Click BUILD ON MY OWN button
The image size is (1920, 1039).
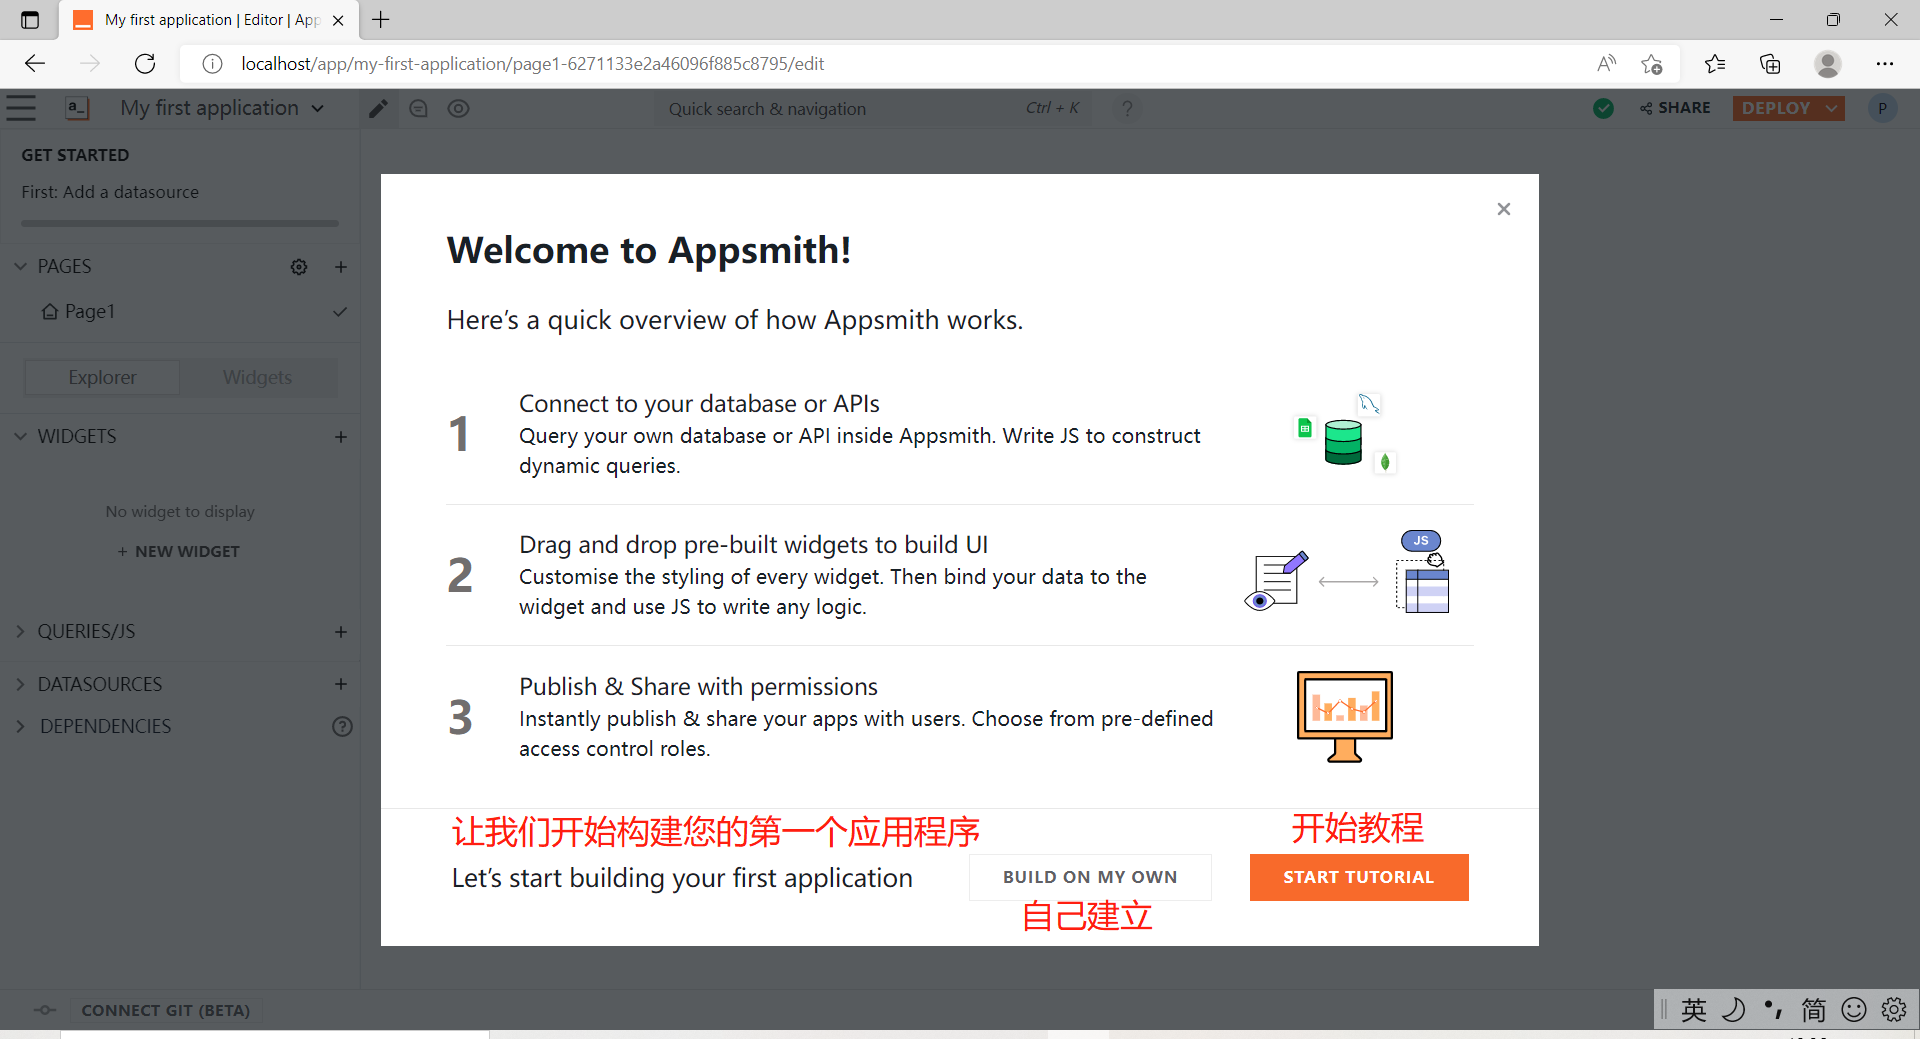[1089, 877]
